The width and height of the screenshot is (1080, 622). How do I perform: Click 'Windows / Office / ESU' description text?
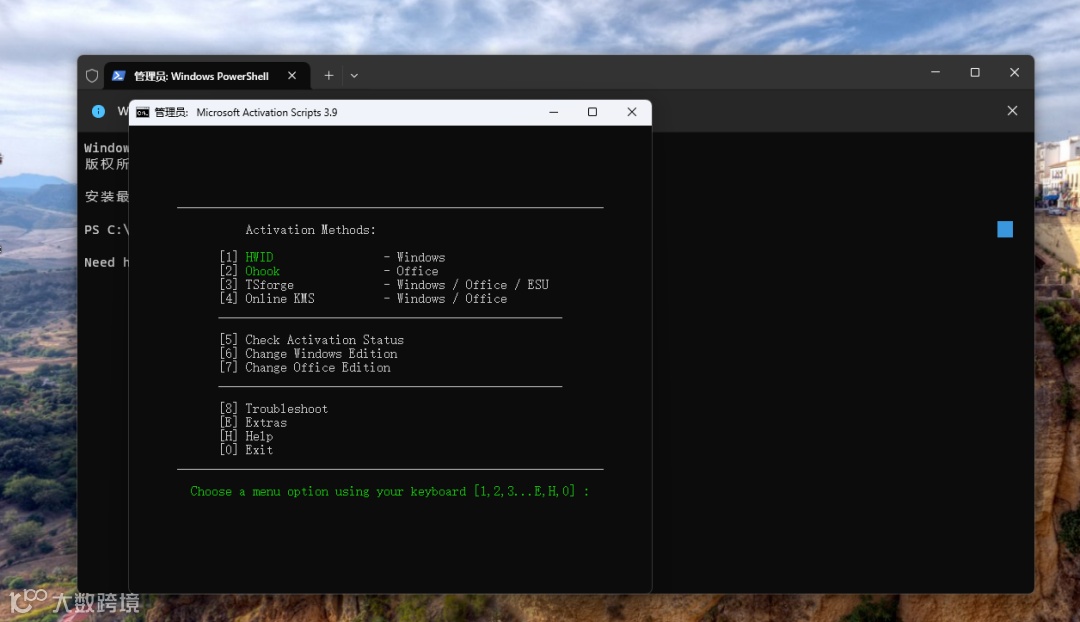point(472,284)
